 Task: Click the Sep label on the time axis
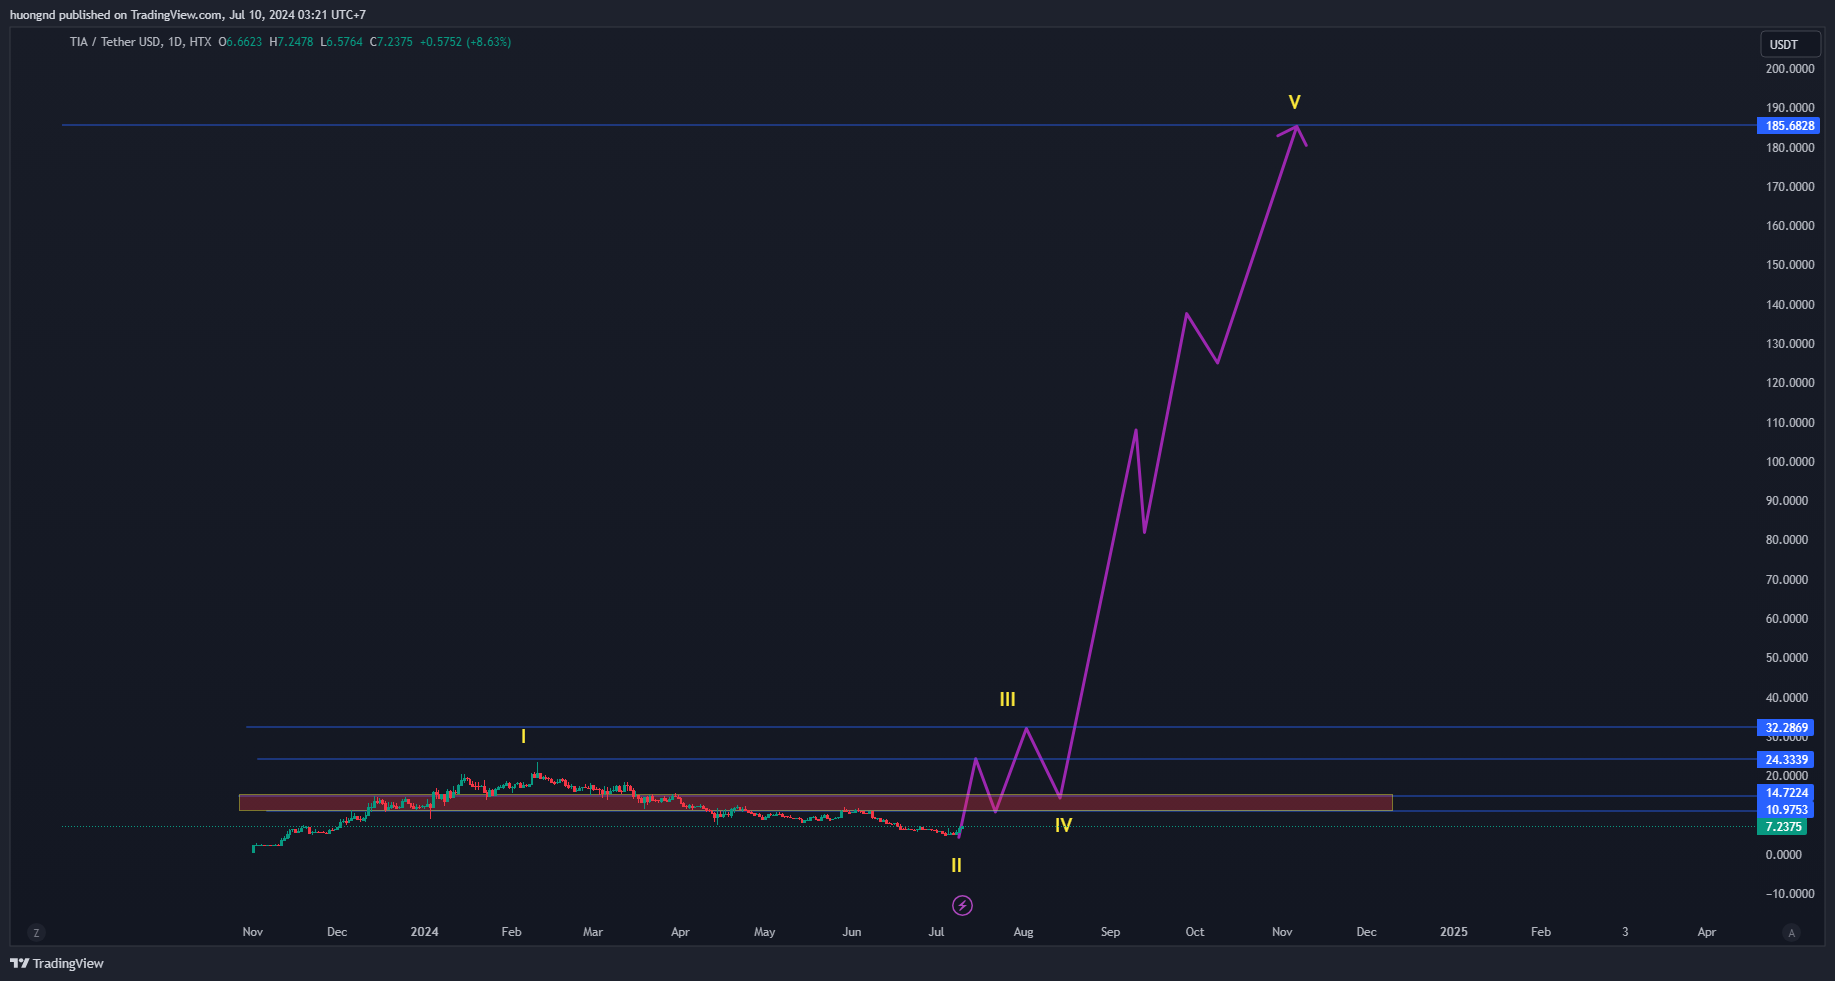click(x=1110, y=932)
